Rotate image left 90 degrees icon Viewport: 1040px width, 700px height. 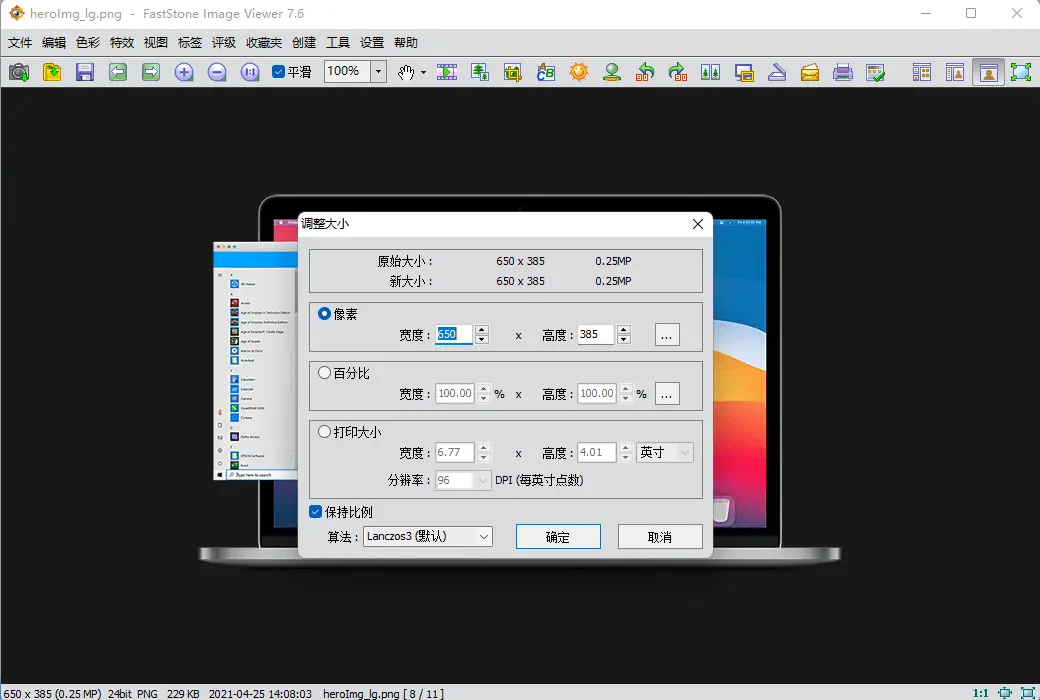645,72
